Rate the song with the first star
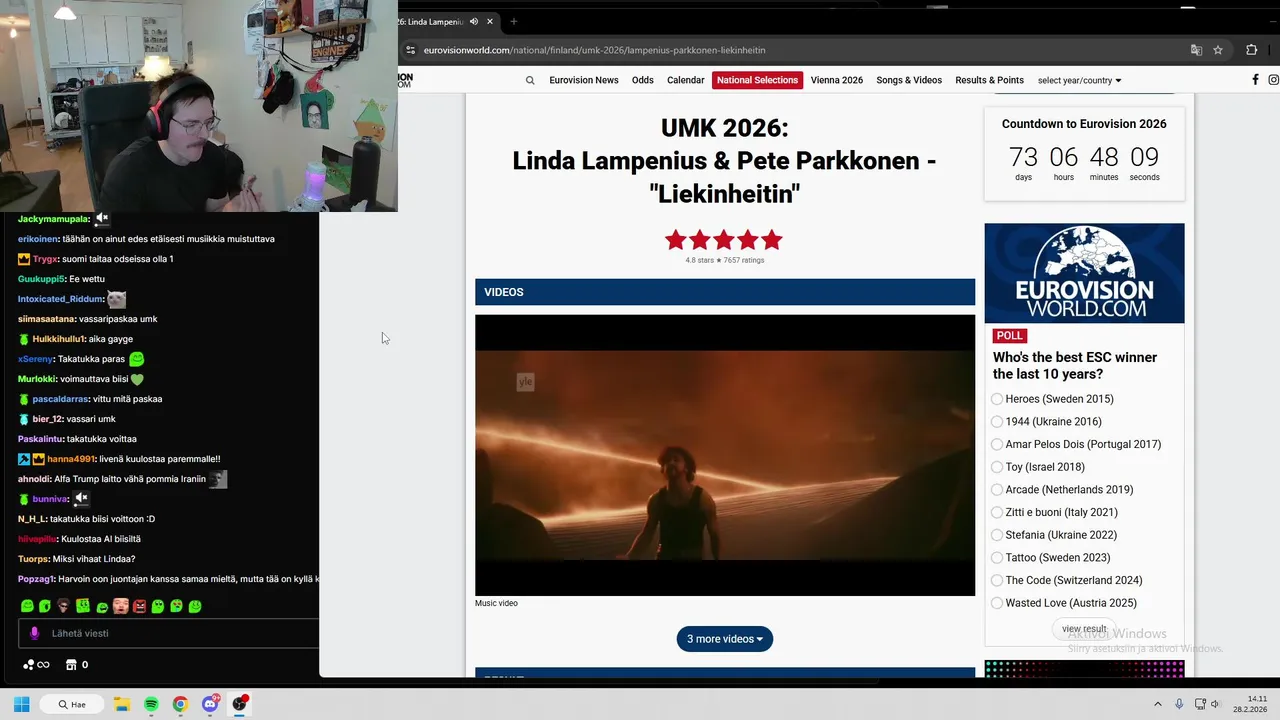 (x=676, y=240)
